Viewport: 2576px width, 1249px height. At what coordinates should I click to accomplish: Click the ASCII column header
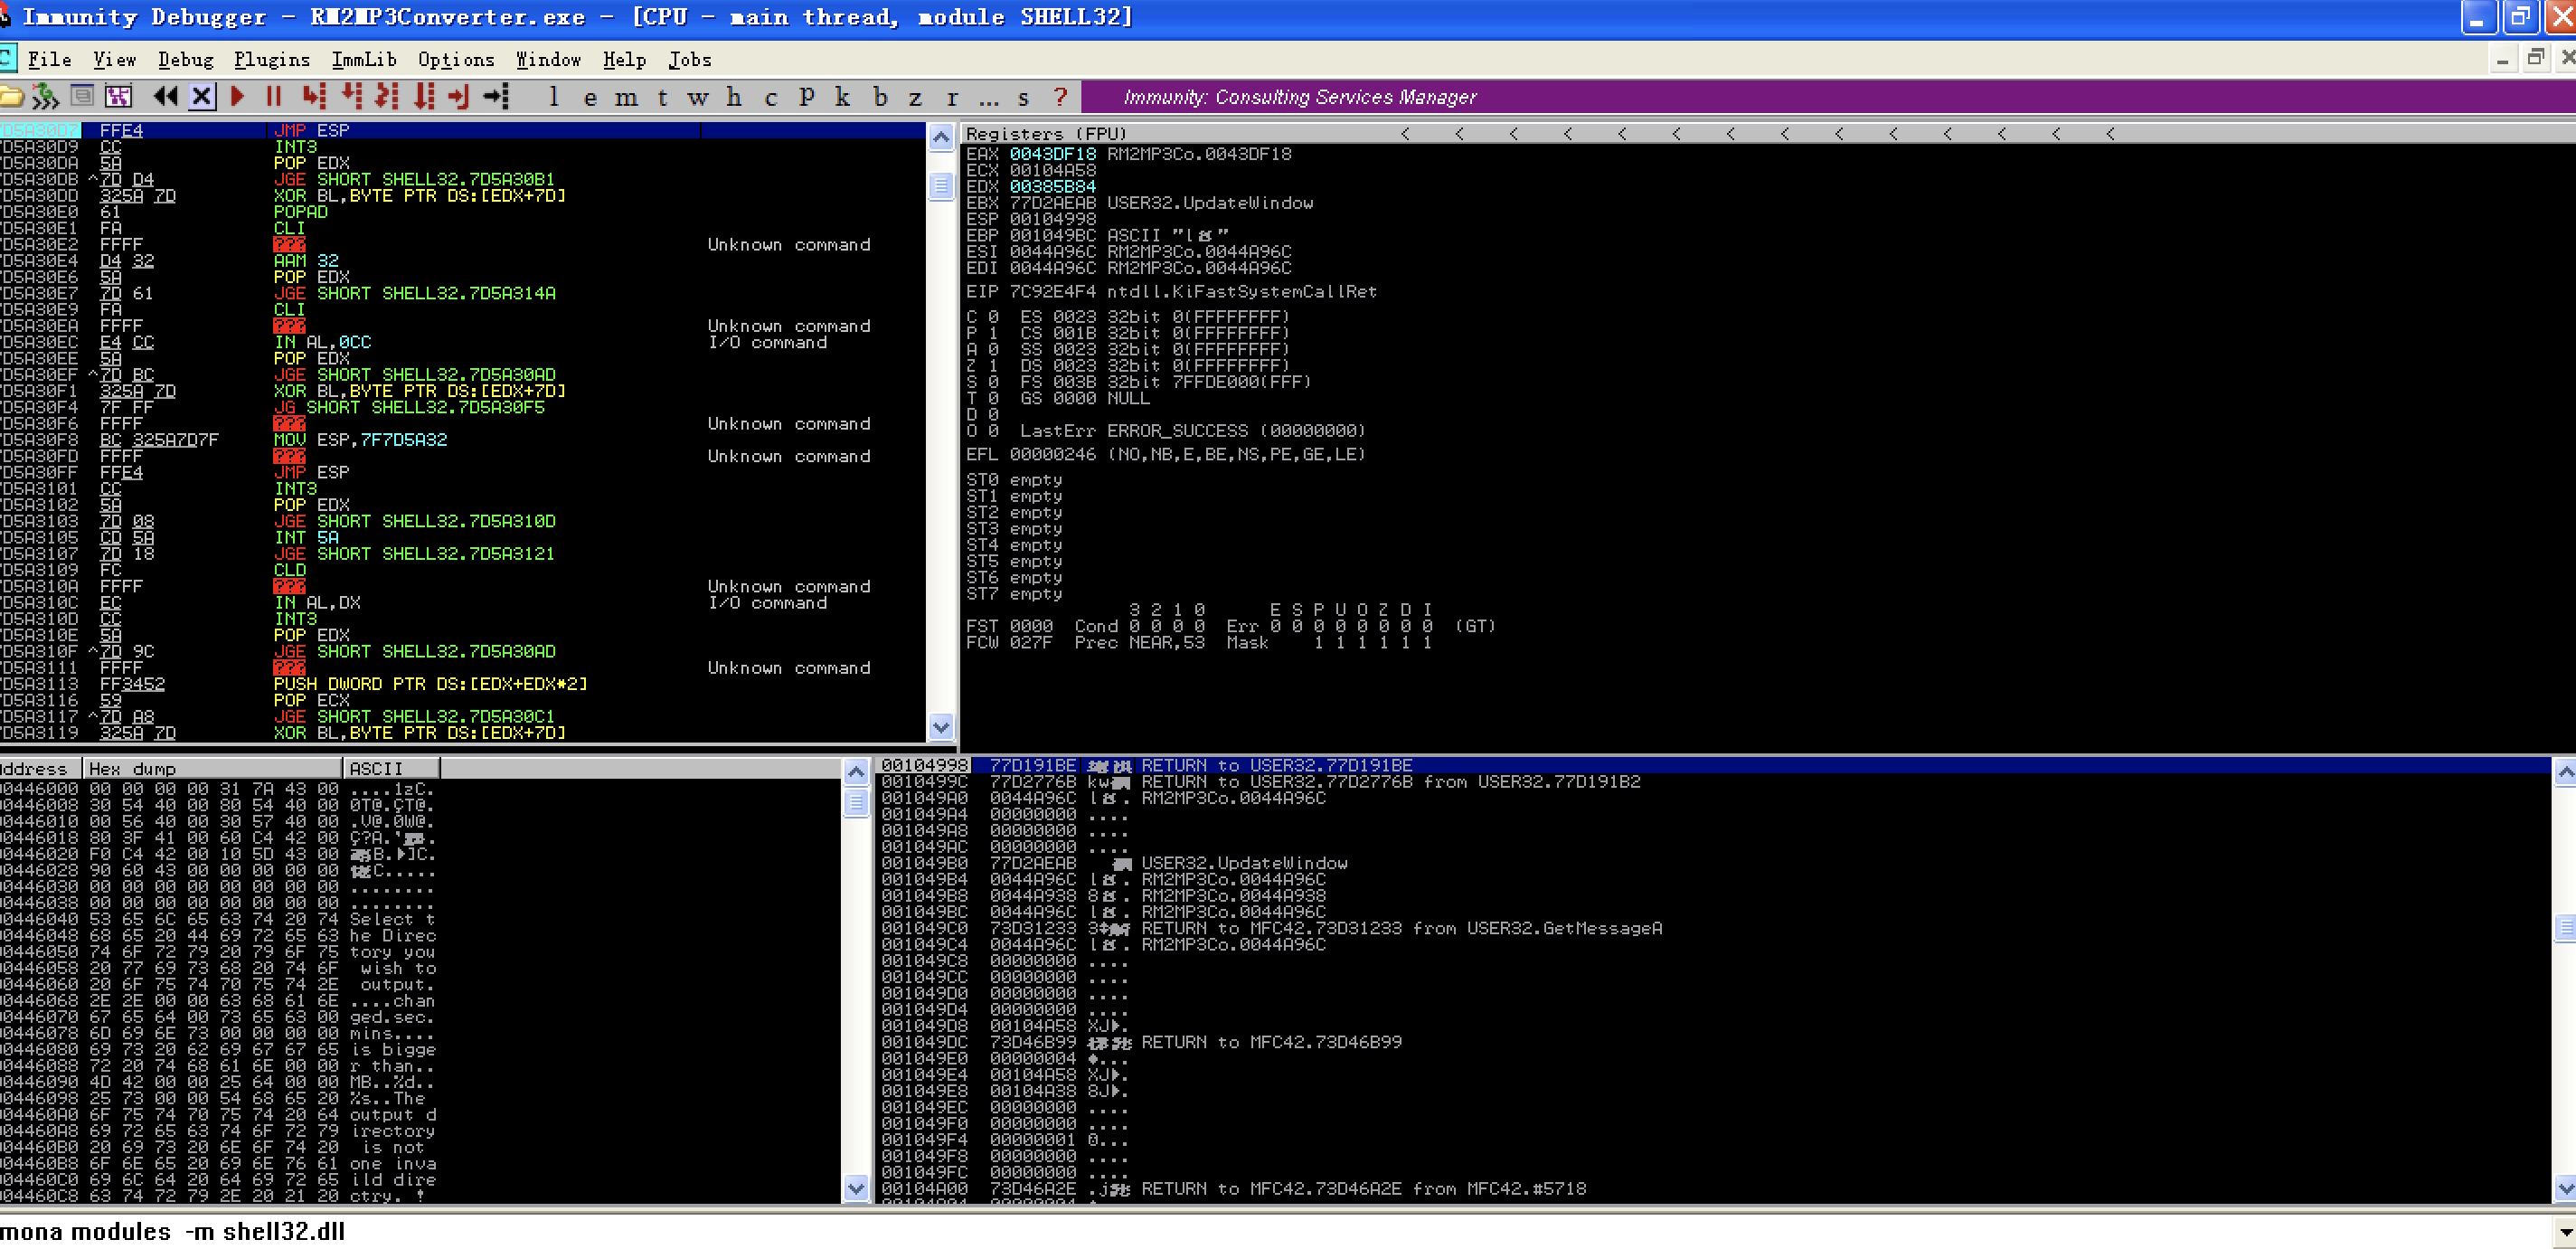(x=392, y=768)
